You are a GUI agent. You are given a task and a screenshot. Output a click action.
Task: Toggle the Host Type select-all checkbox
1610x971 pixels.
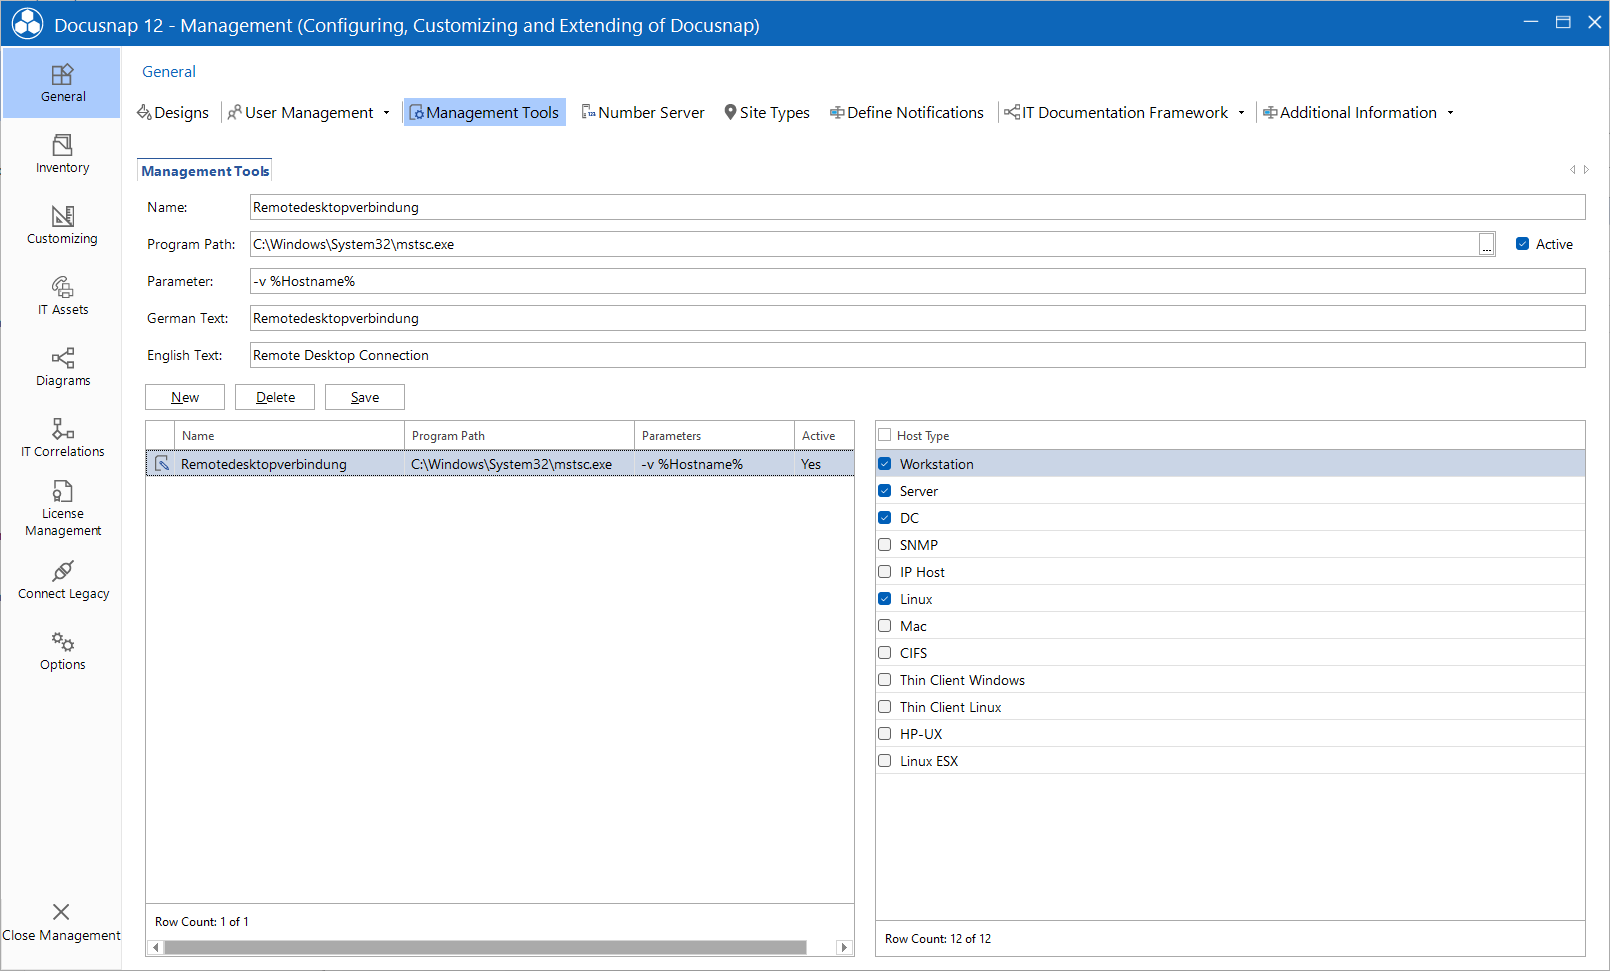(x=884, y=435)
